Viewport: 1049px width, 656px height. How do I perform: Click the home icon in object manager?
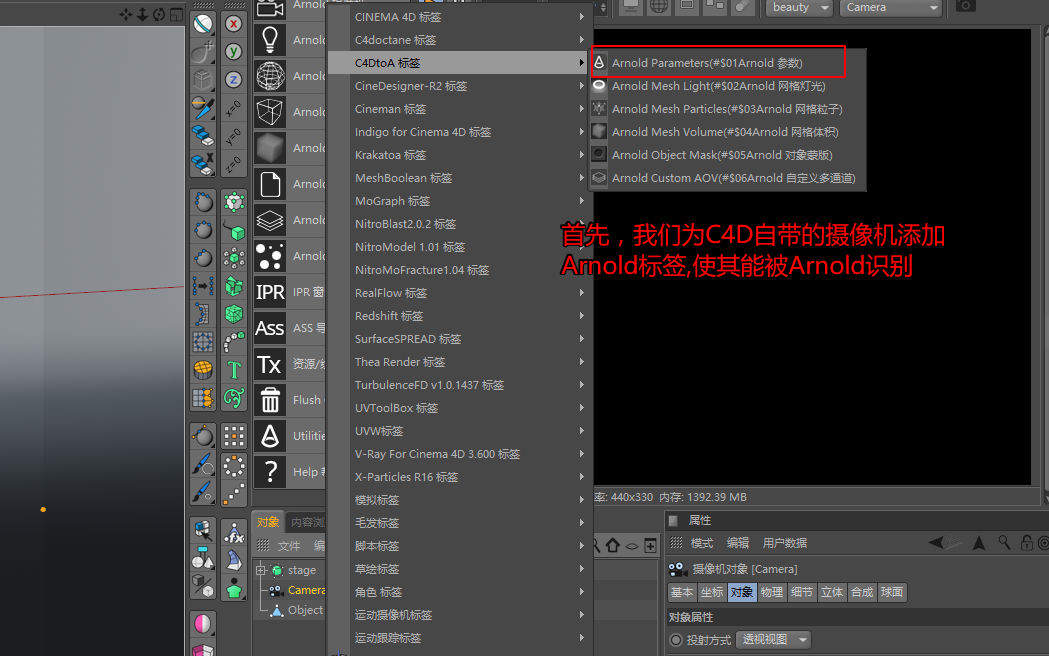[613, 546]
